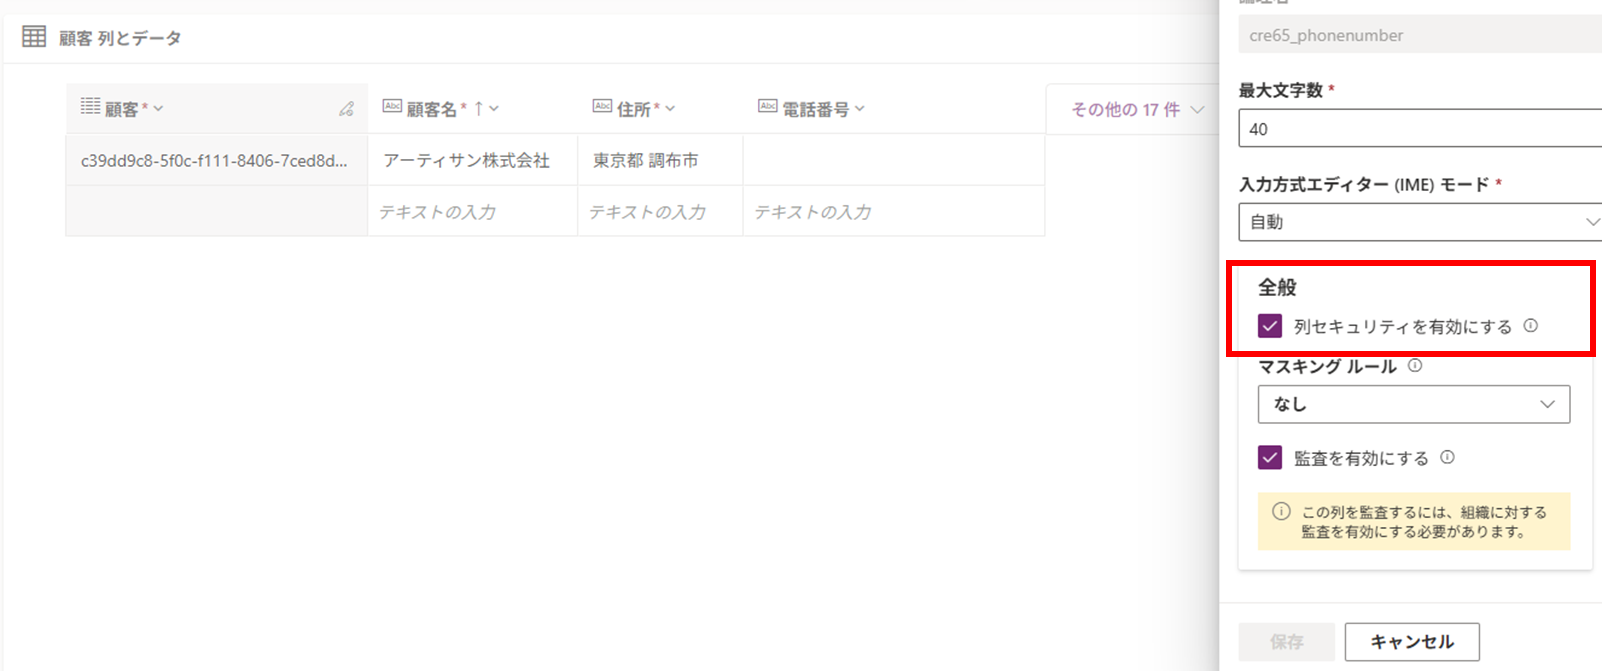The height and width of the screenshot is (671, 1602).
Task: Click the 保存 button
Action: [x=1286, y=642]
